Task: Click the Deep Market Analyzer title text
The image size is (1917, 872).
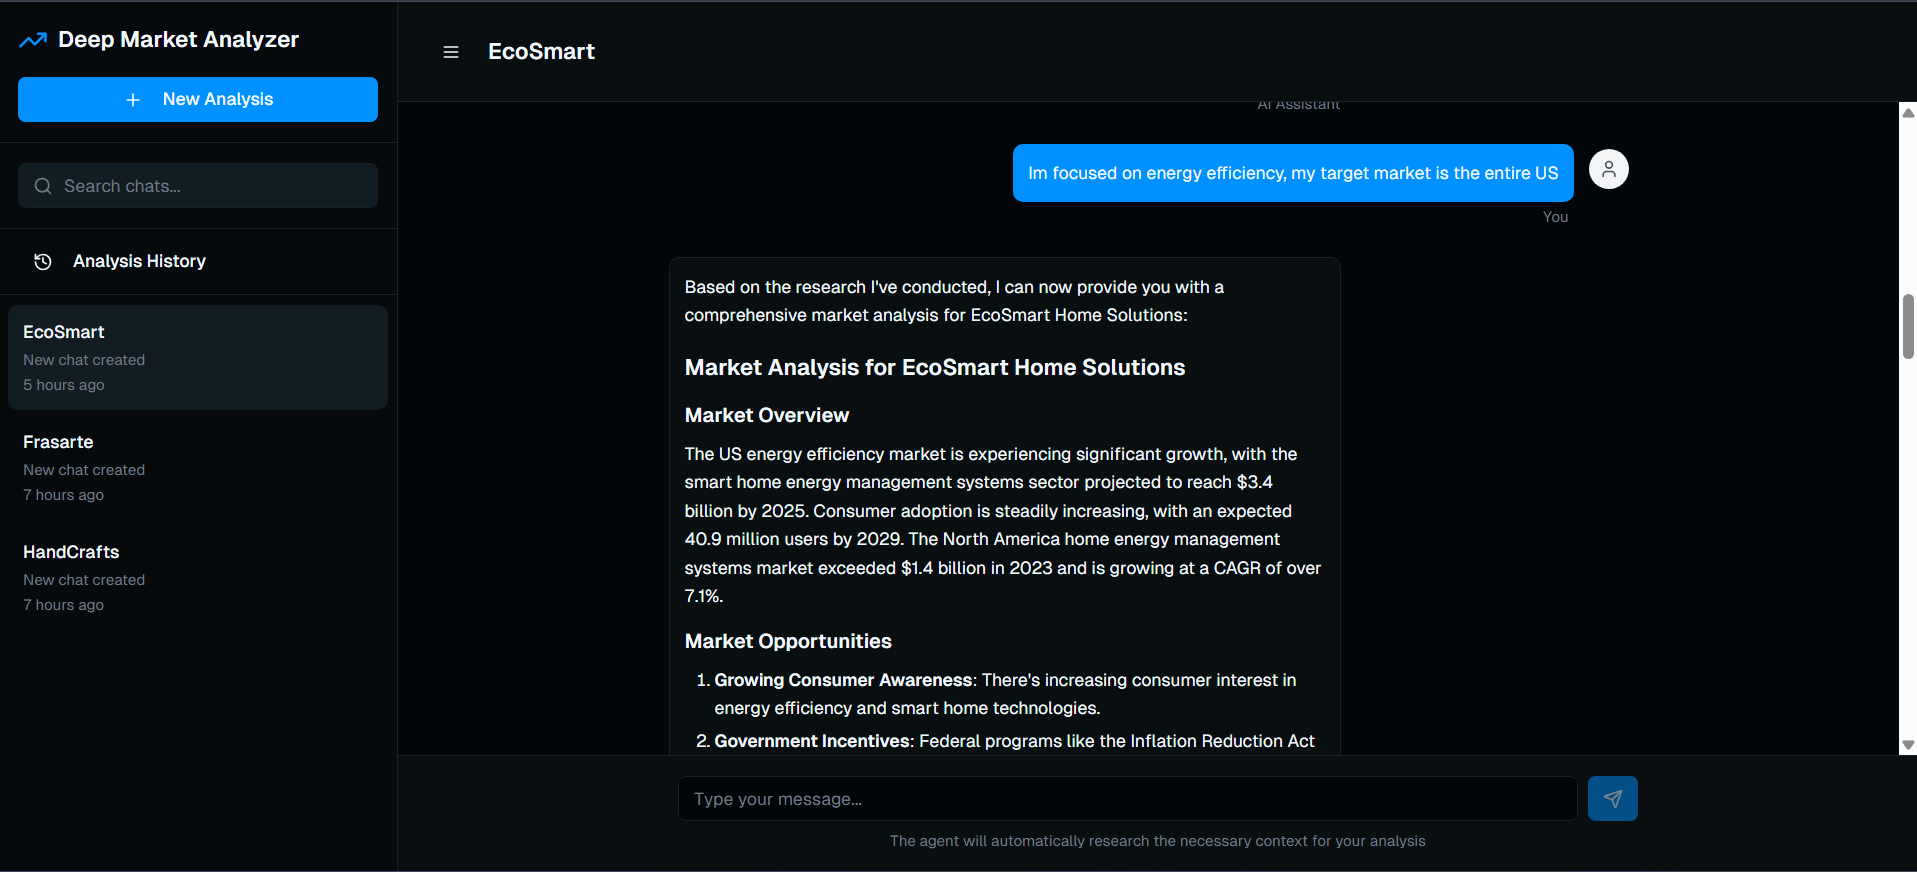Action: point(178,40)
